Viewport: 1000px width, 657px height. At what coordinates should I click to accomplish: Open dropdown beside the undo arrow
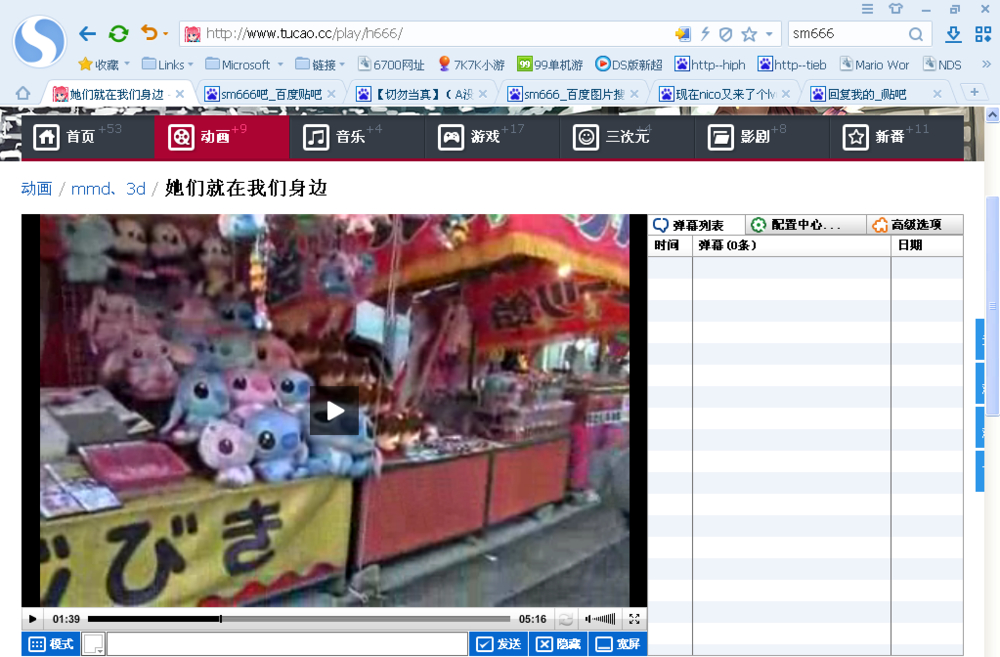166,34
